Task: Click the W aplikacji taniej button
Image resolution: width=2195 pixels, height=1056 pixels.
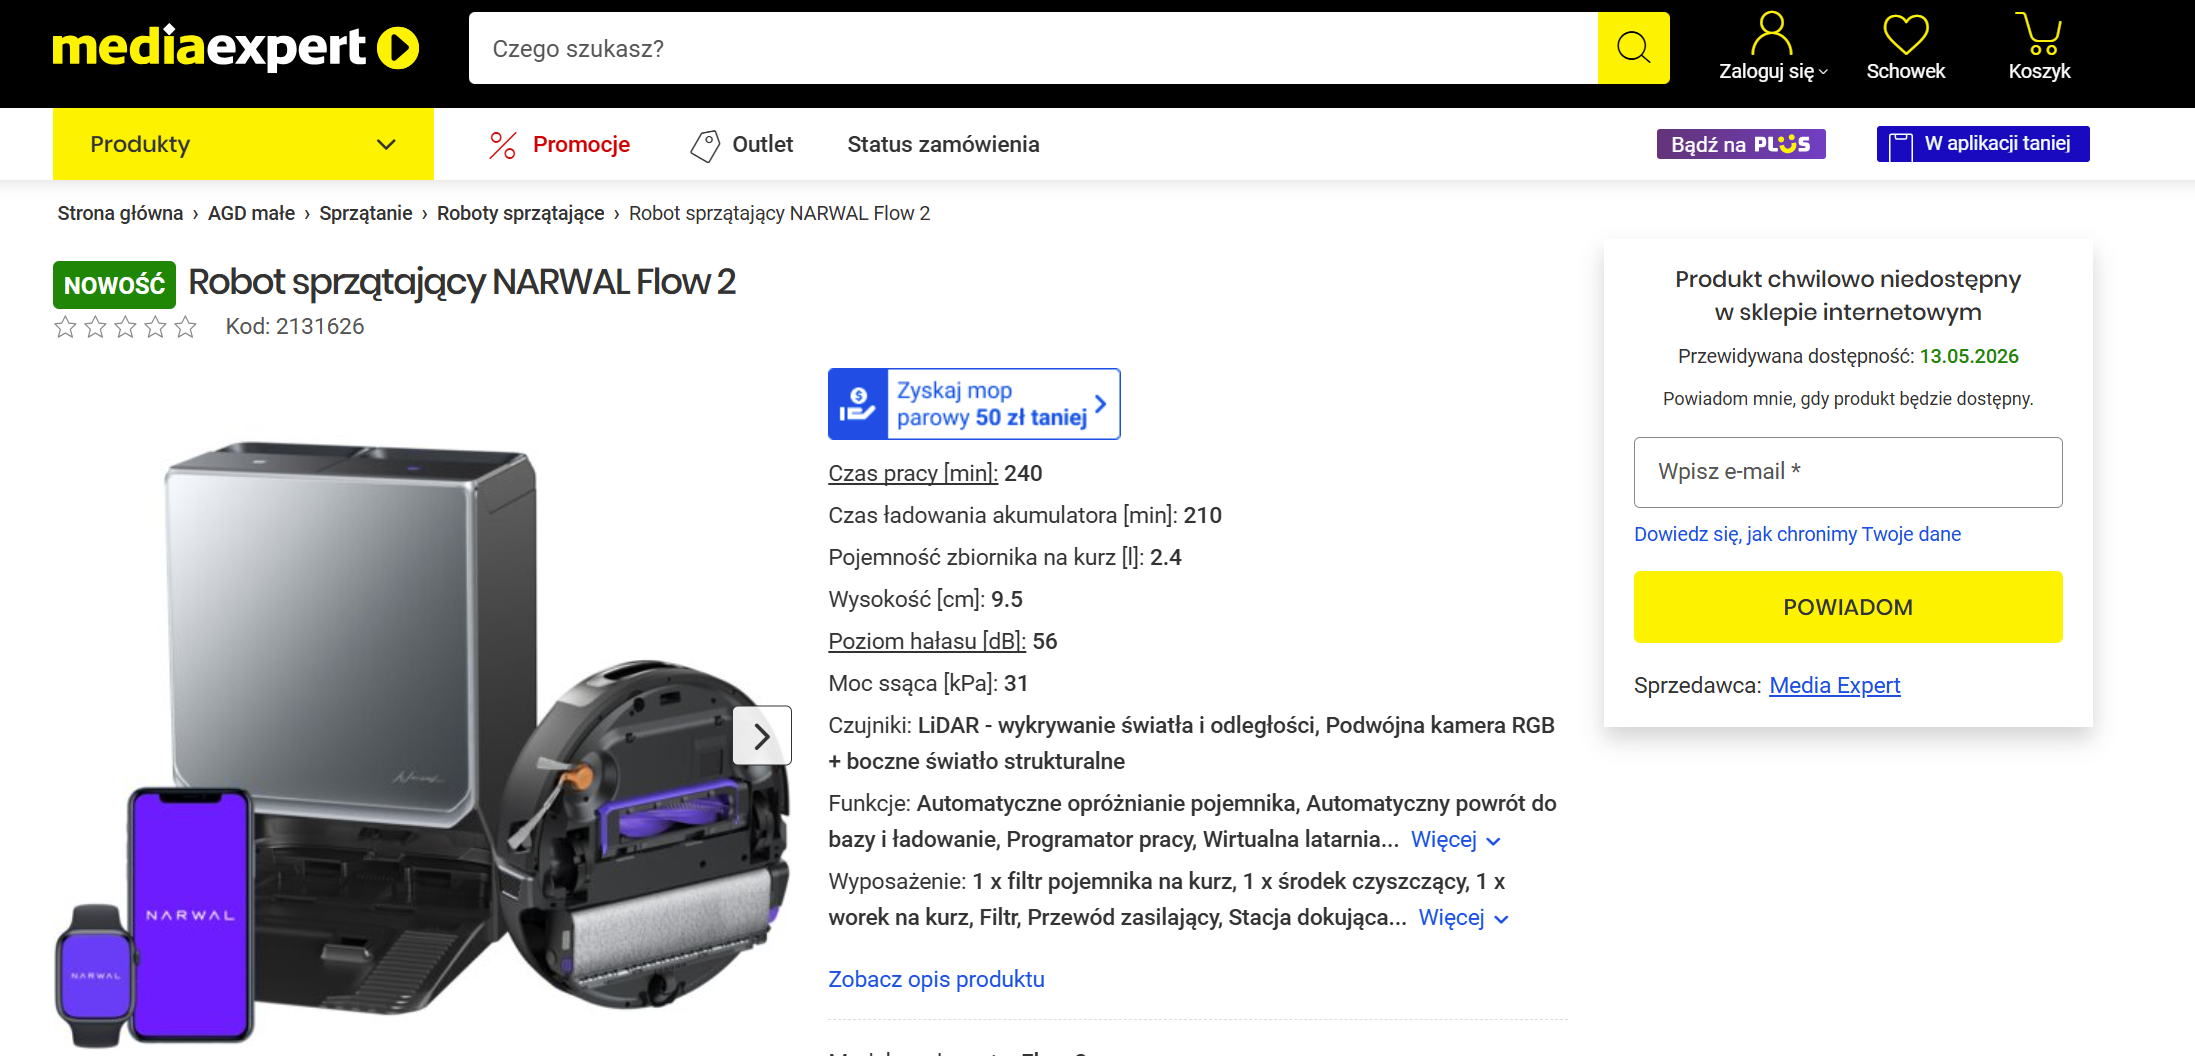Action: [1983, 144]
